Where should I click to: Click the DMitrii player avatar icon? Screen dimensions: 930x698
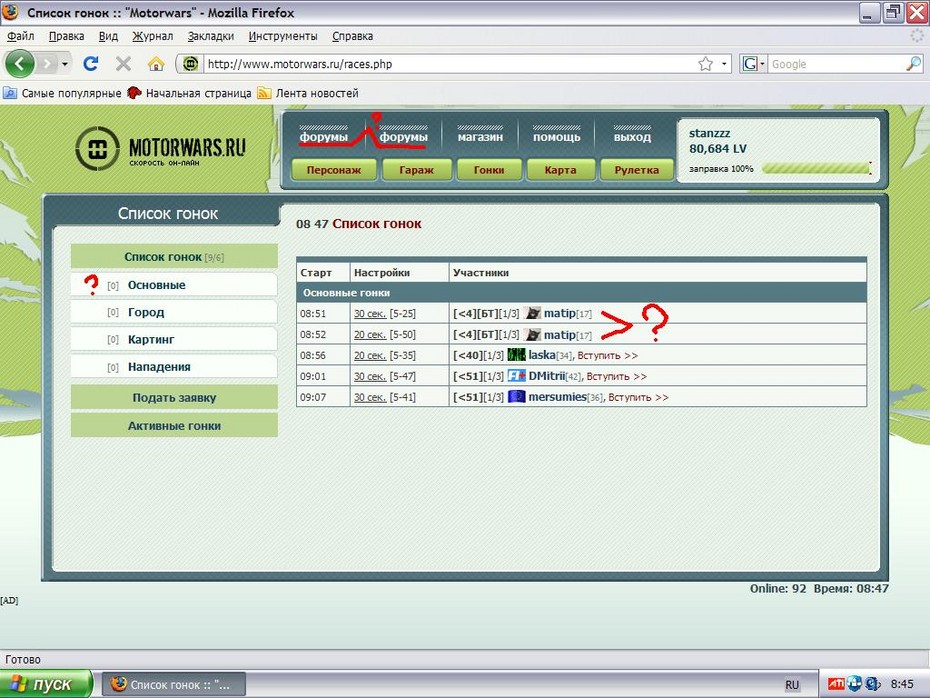516,376
